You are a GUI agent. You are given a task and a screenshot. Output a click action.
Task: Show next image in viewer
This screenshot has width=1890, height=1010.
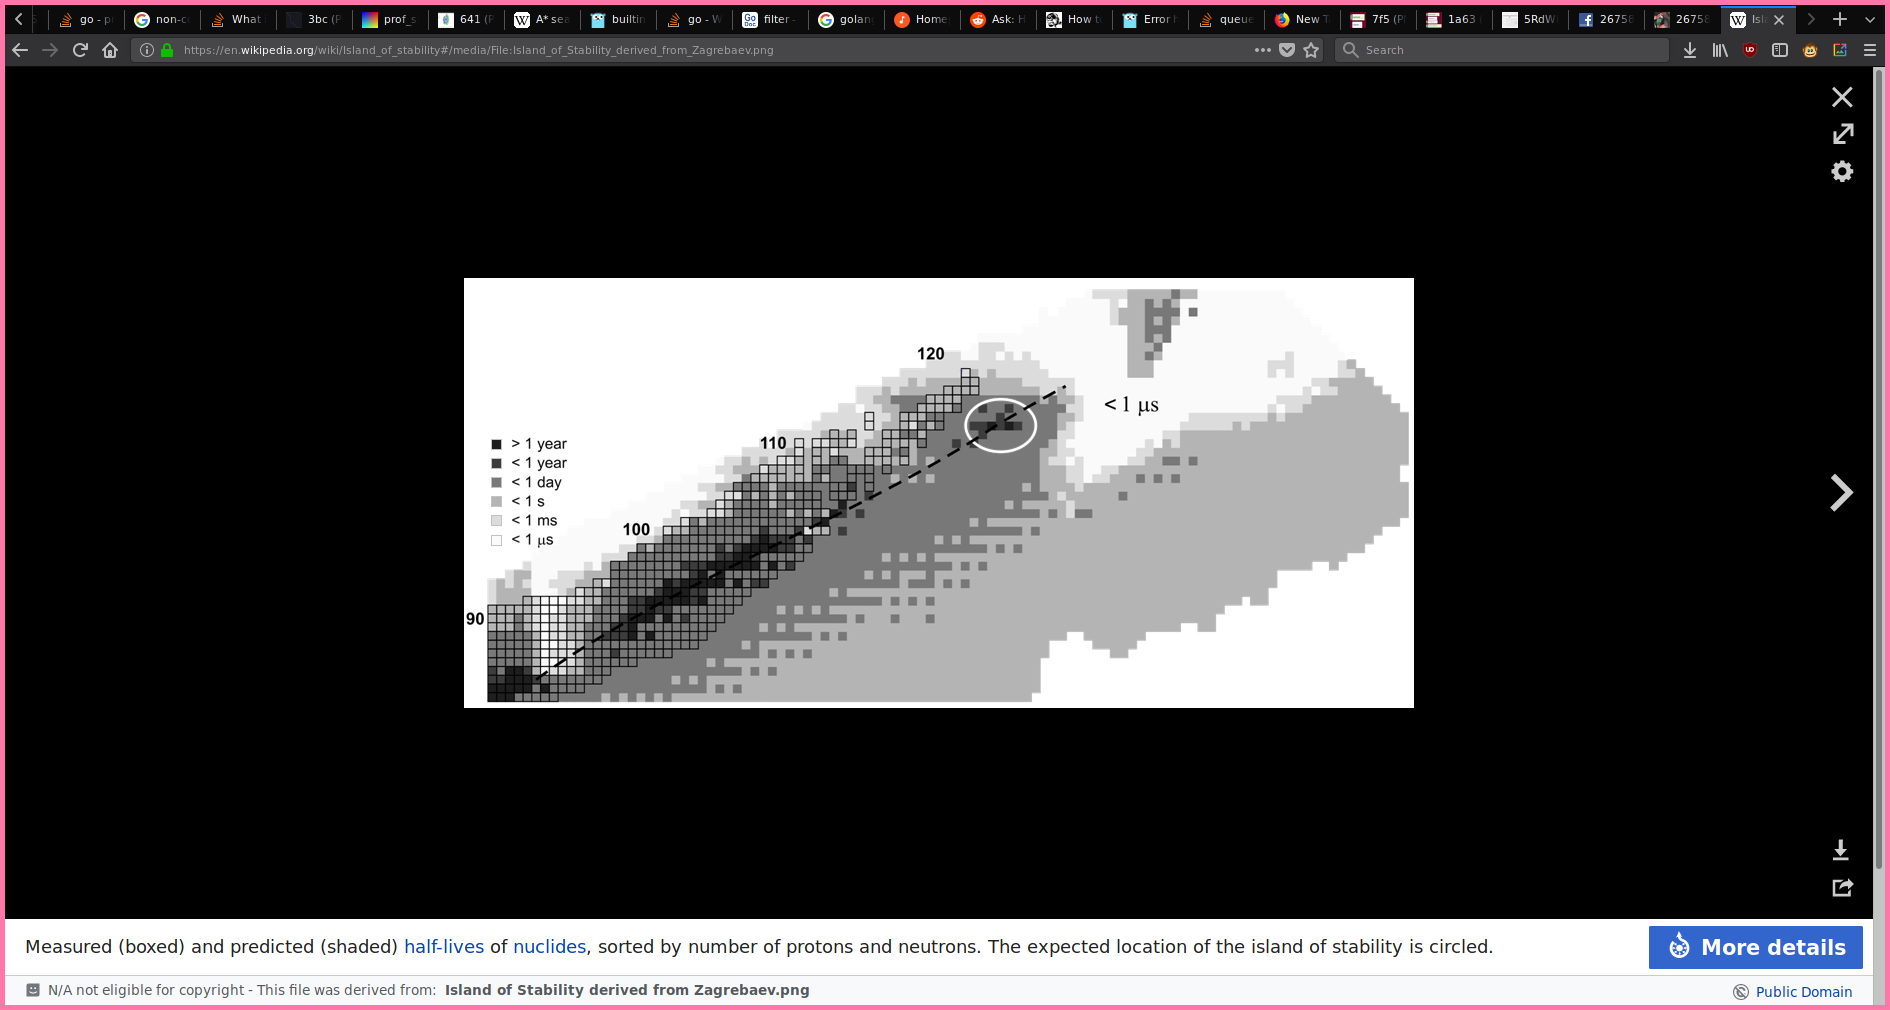click(1841, 493)
